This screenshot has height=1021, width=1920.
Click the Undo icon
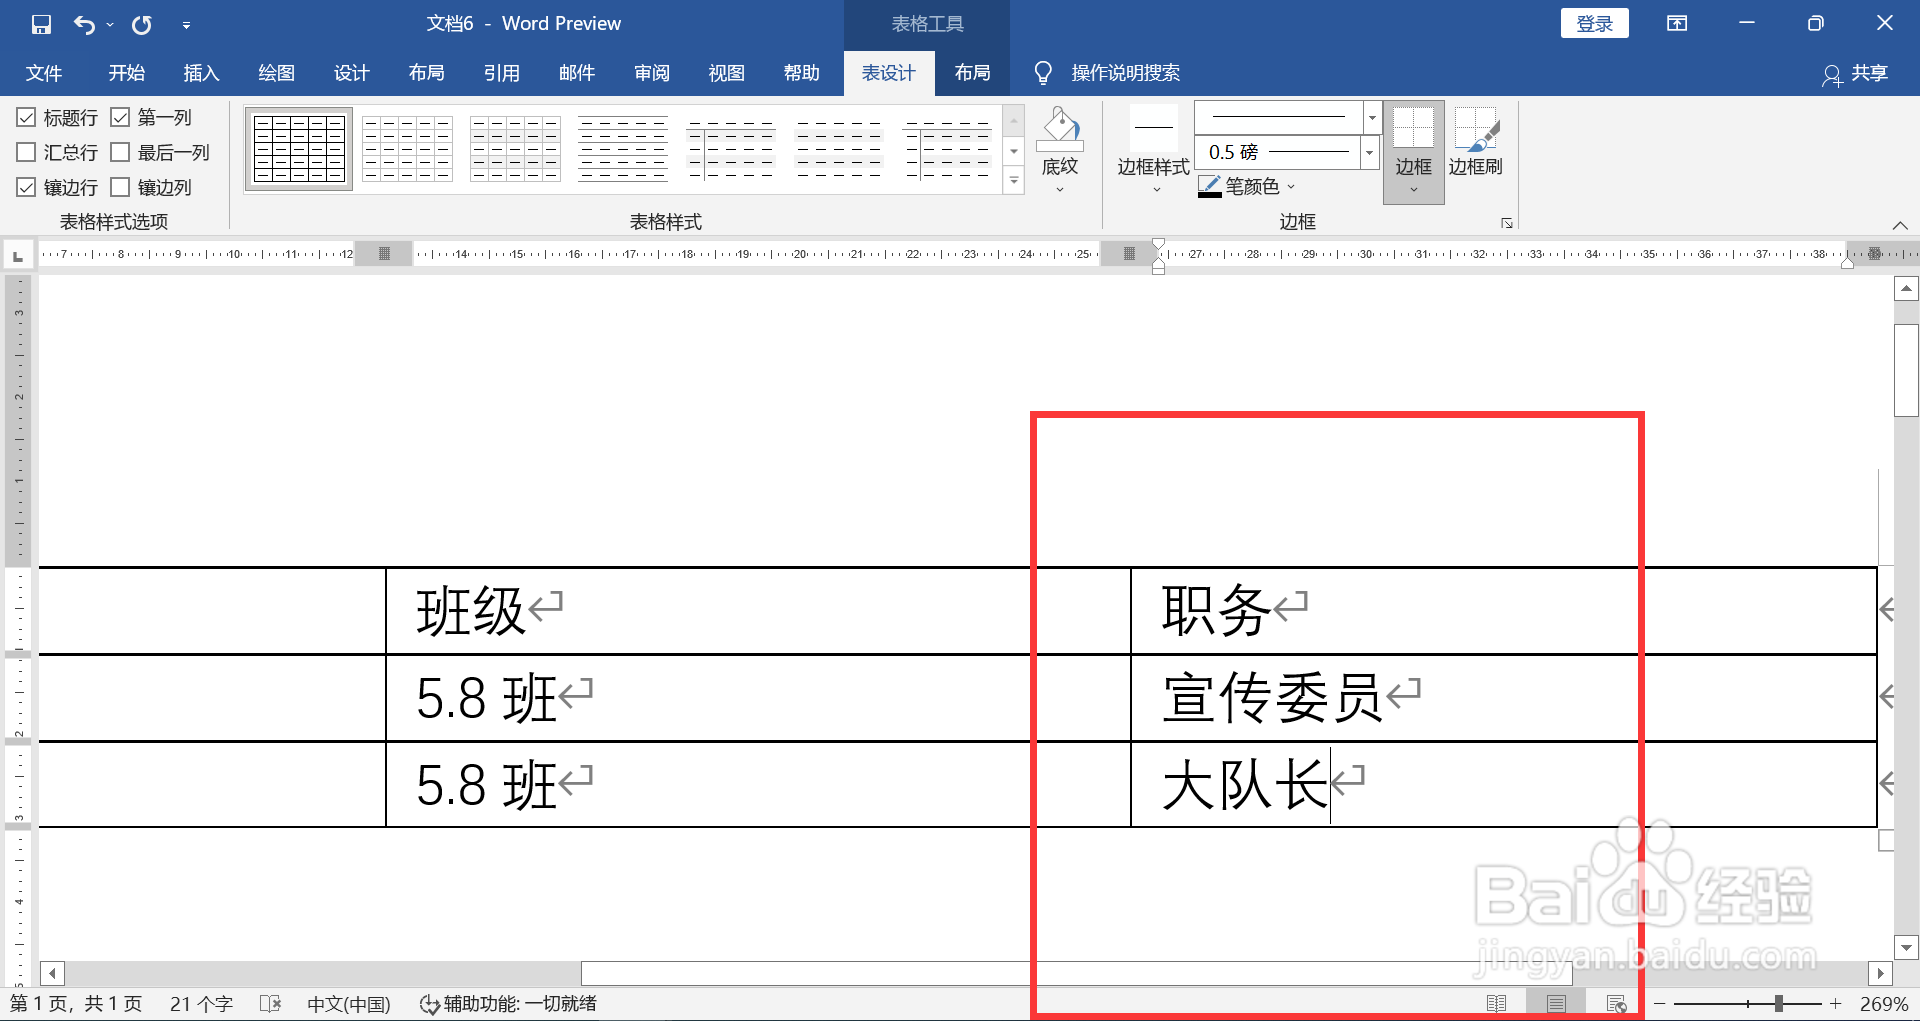85,23
